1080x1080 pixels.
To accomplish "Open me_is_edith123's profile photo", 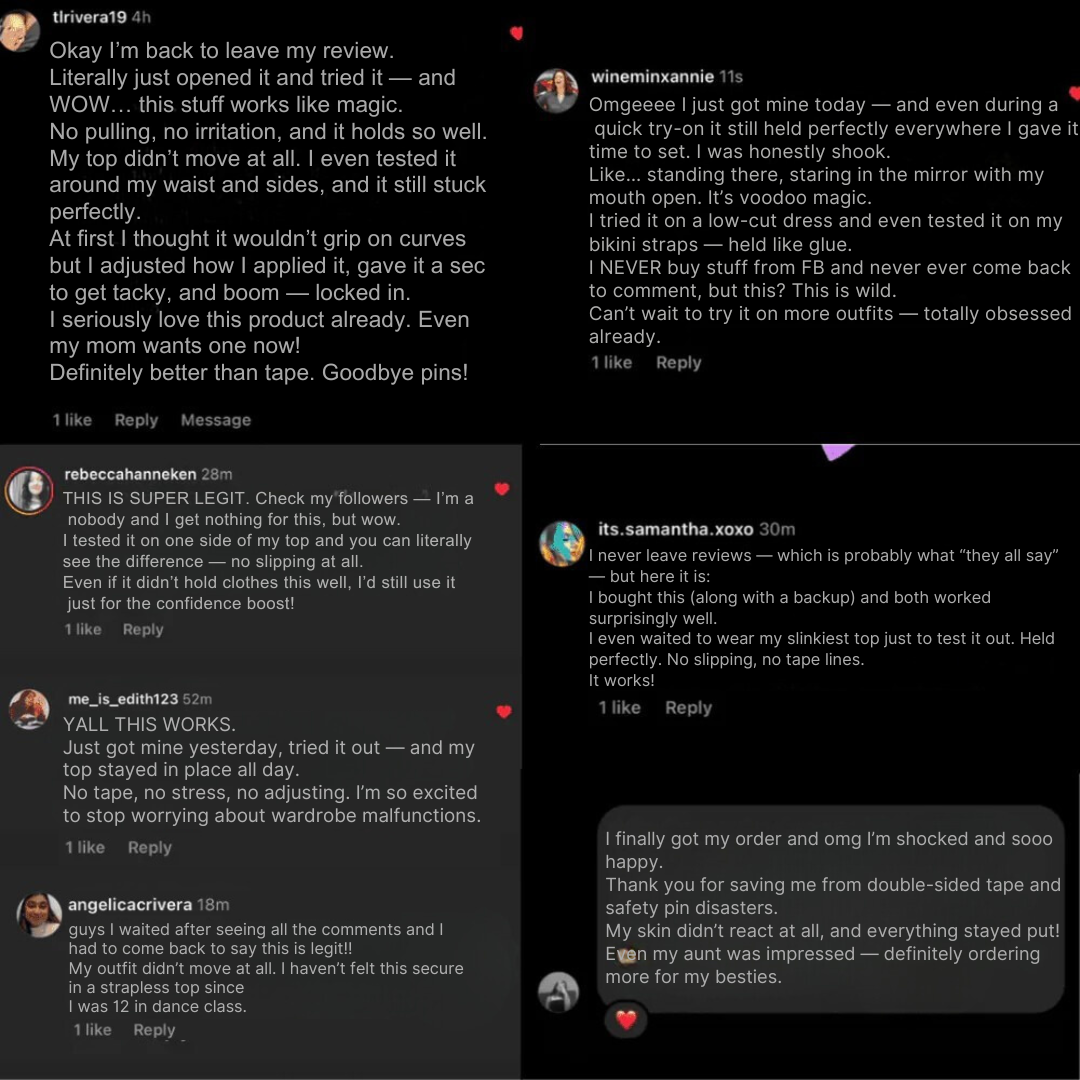I will [29, 709].
